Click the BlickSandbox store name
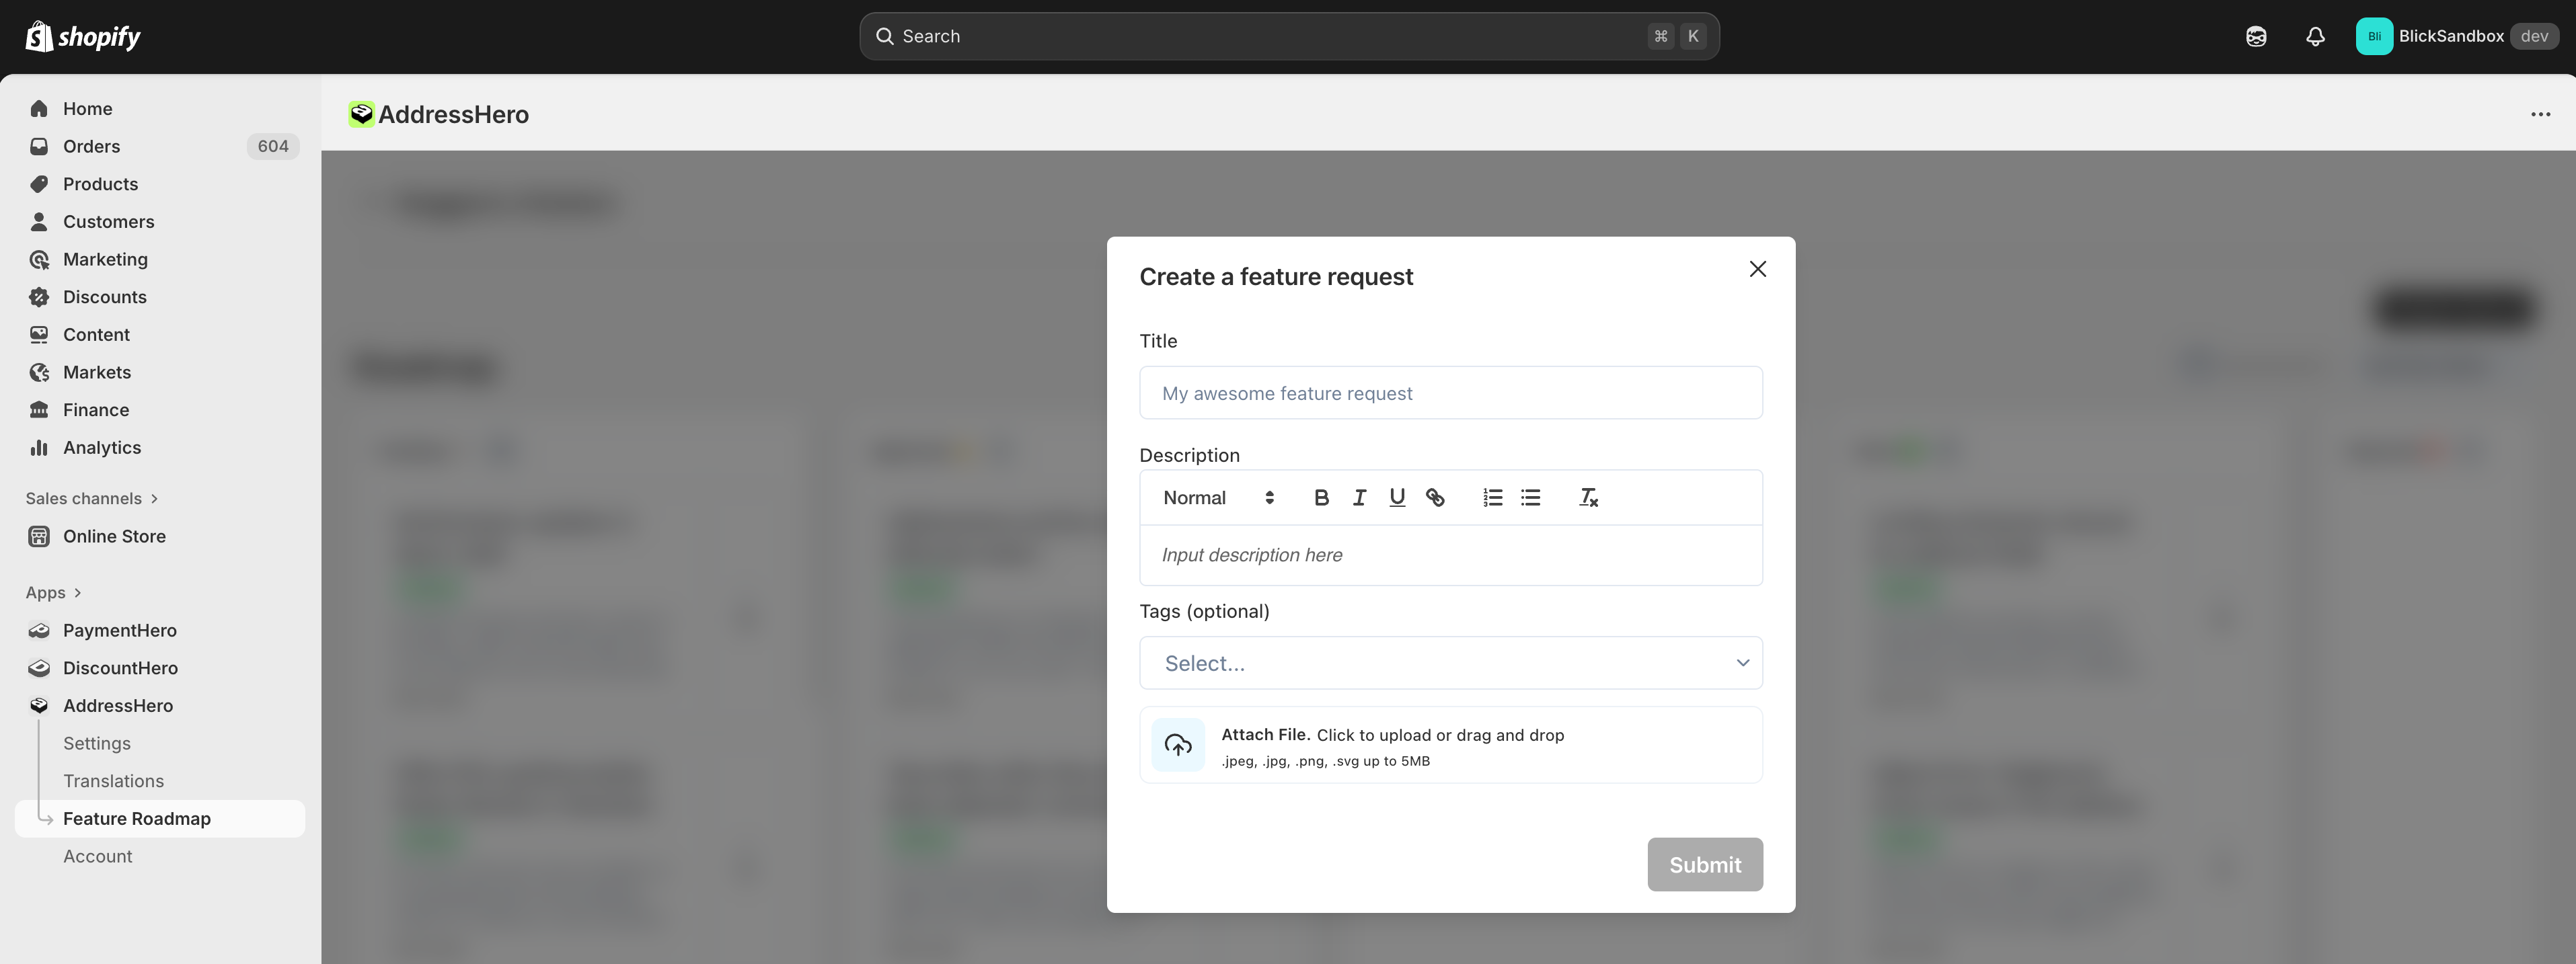This screenshot has height=964, width=2576. (2451, 36)
